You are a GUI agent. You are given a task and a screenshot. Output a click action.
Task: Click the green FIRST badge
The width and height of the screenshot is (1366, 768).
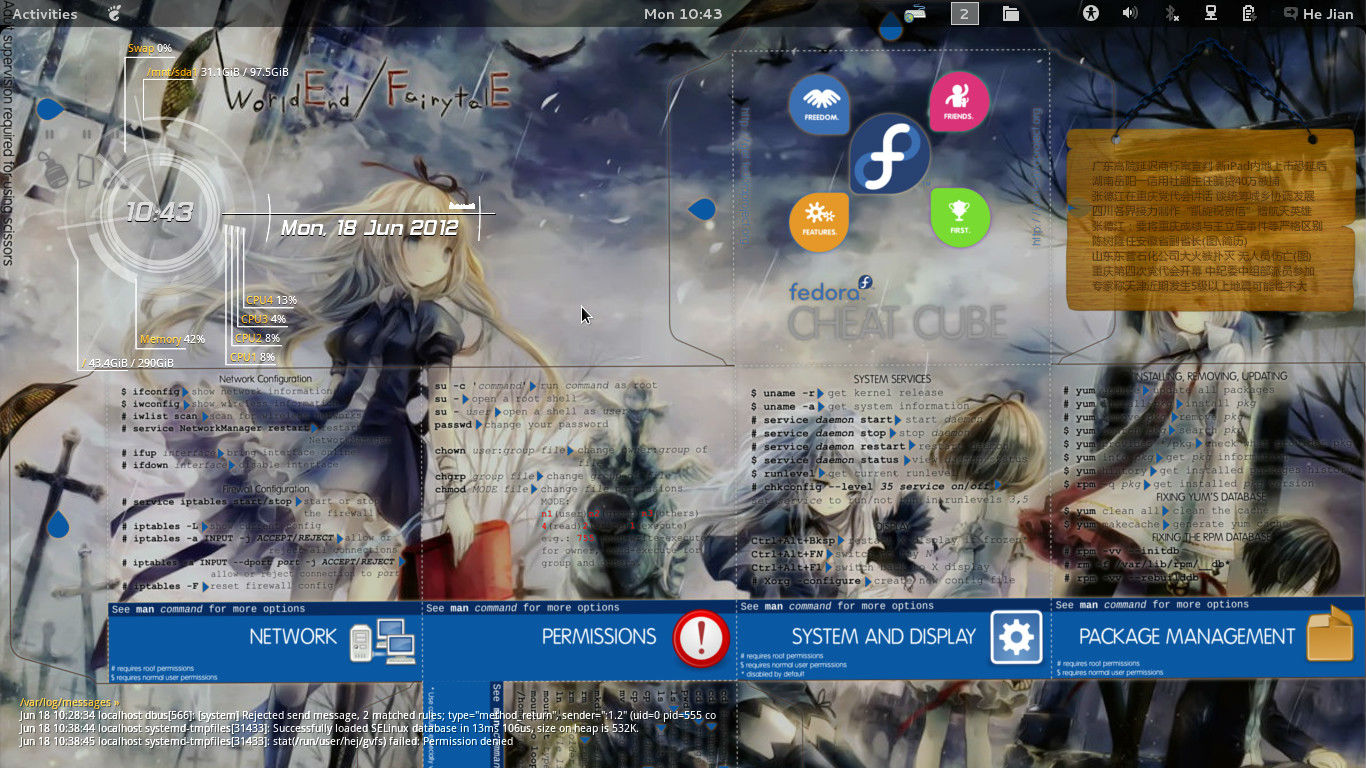(960, 218)
